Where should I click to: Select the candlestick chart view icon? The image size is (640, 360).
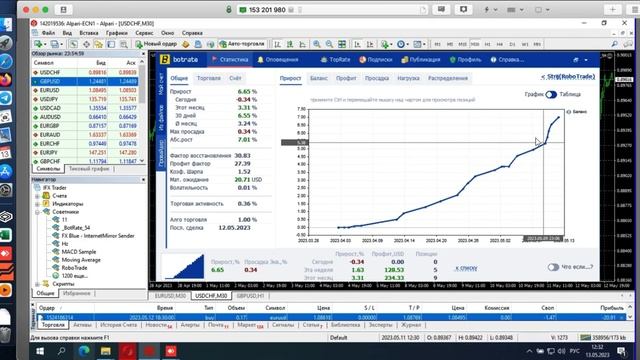[290, 44]
